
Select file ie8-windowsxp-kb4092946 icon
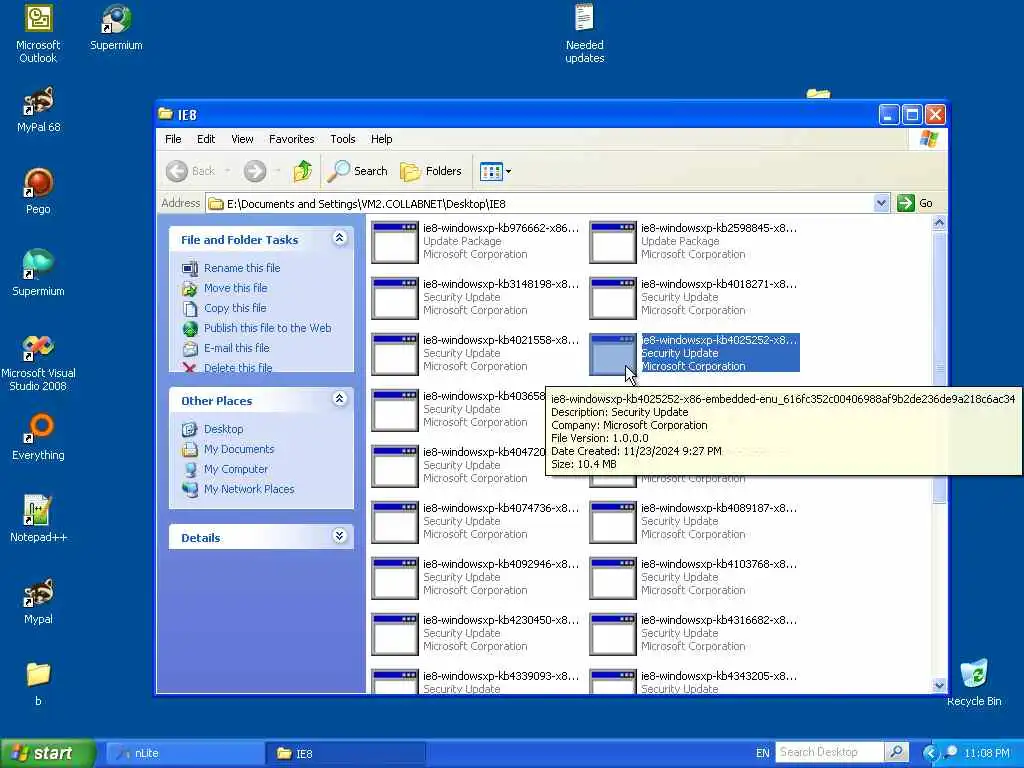394,578
